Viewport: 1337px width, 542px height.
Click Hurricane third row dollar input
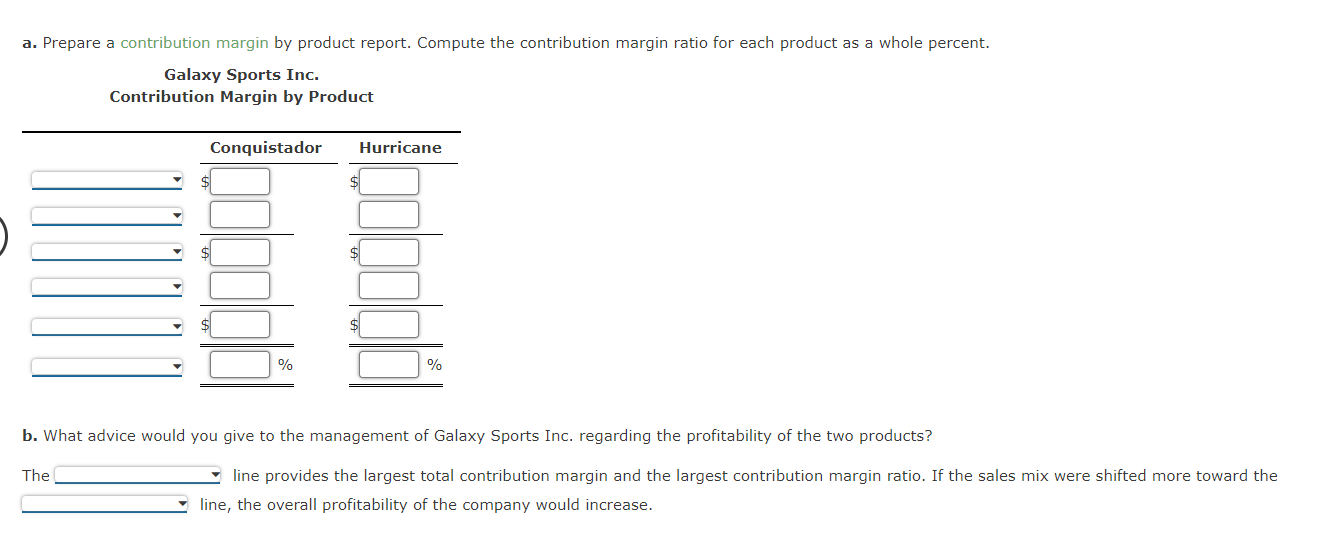[389, 252]
